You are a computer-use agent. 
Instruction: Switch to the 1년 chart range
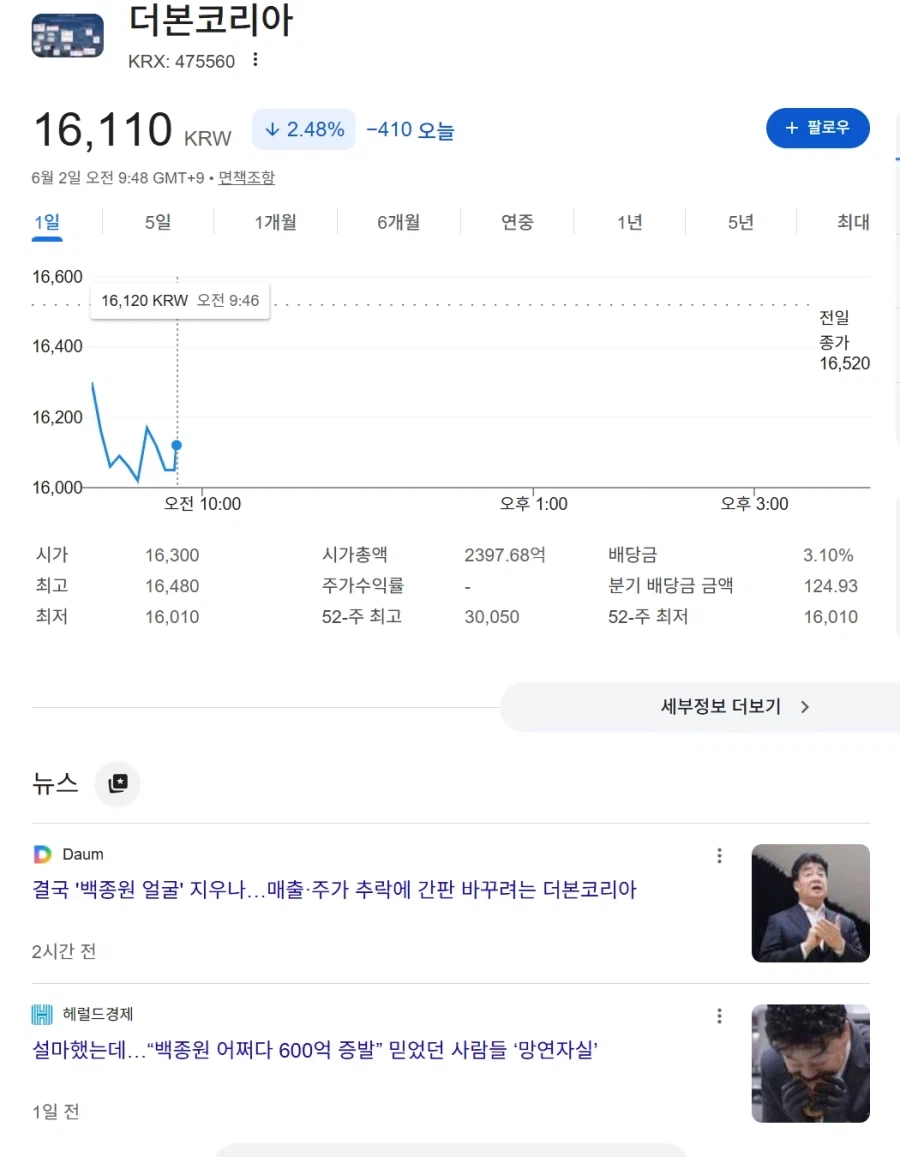click(x=630, y=222)
